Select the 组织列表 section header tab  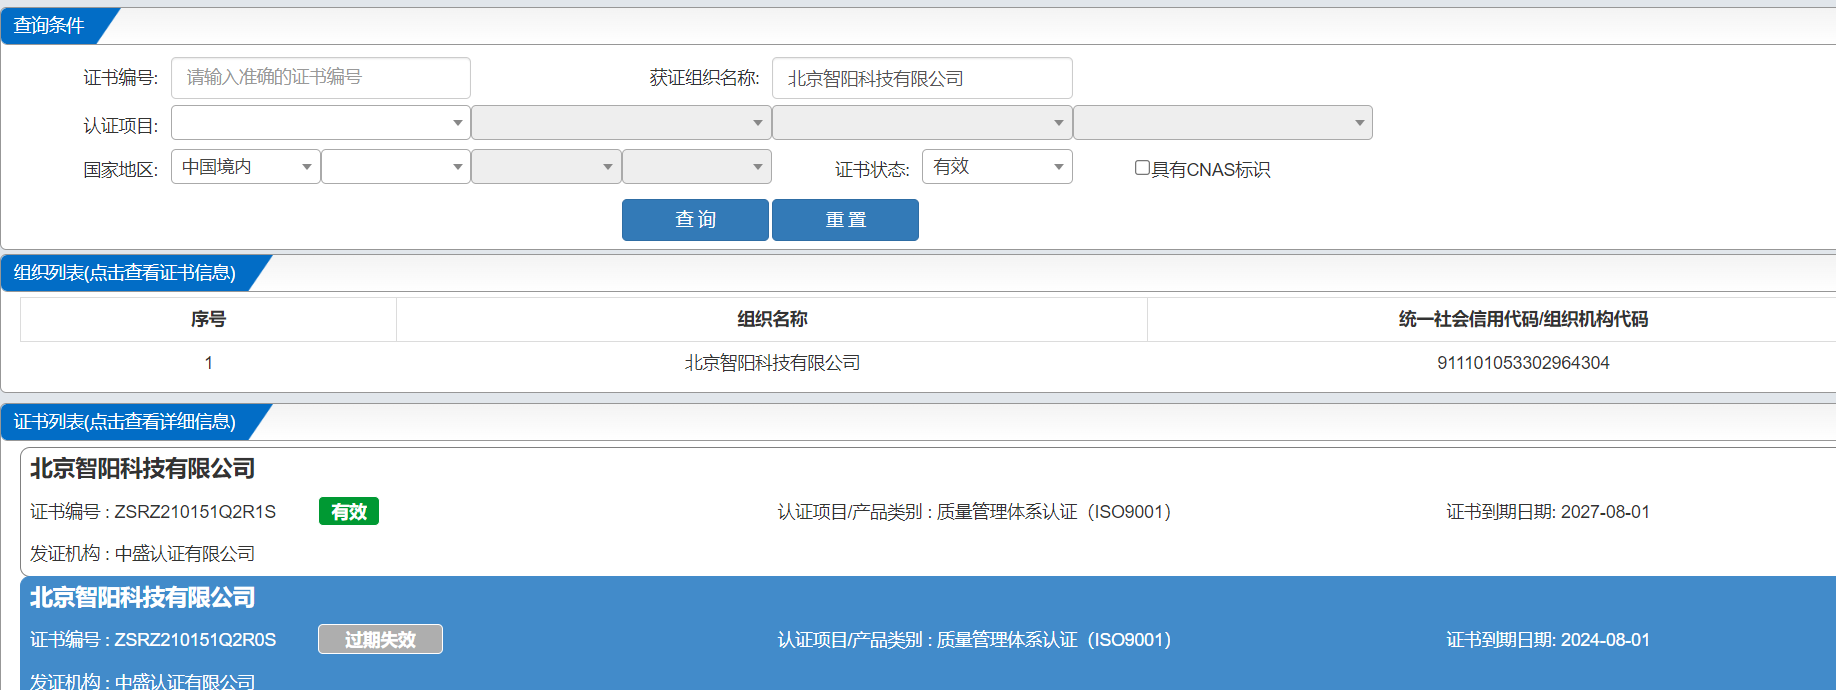[125, 273]
